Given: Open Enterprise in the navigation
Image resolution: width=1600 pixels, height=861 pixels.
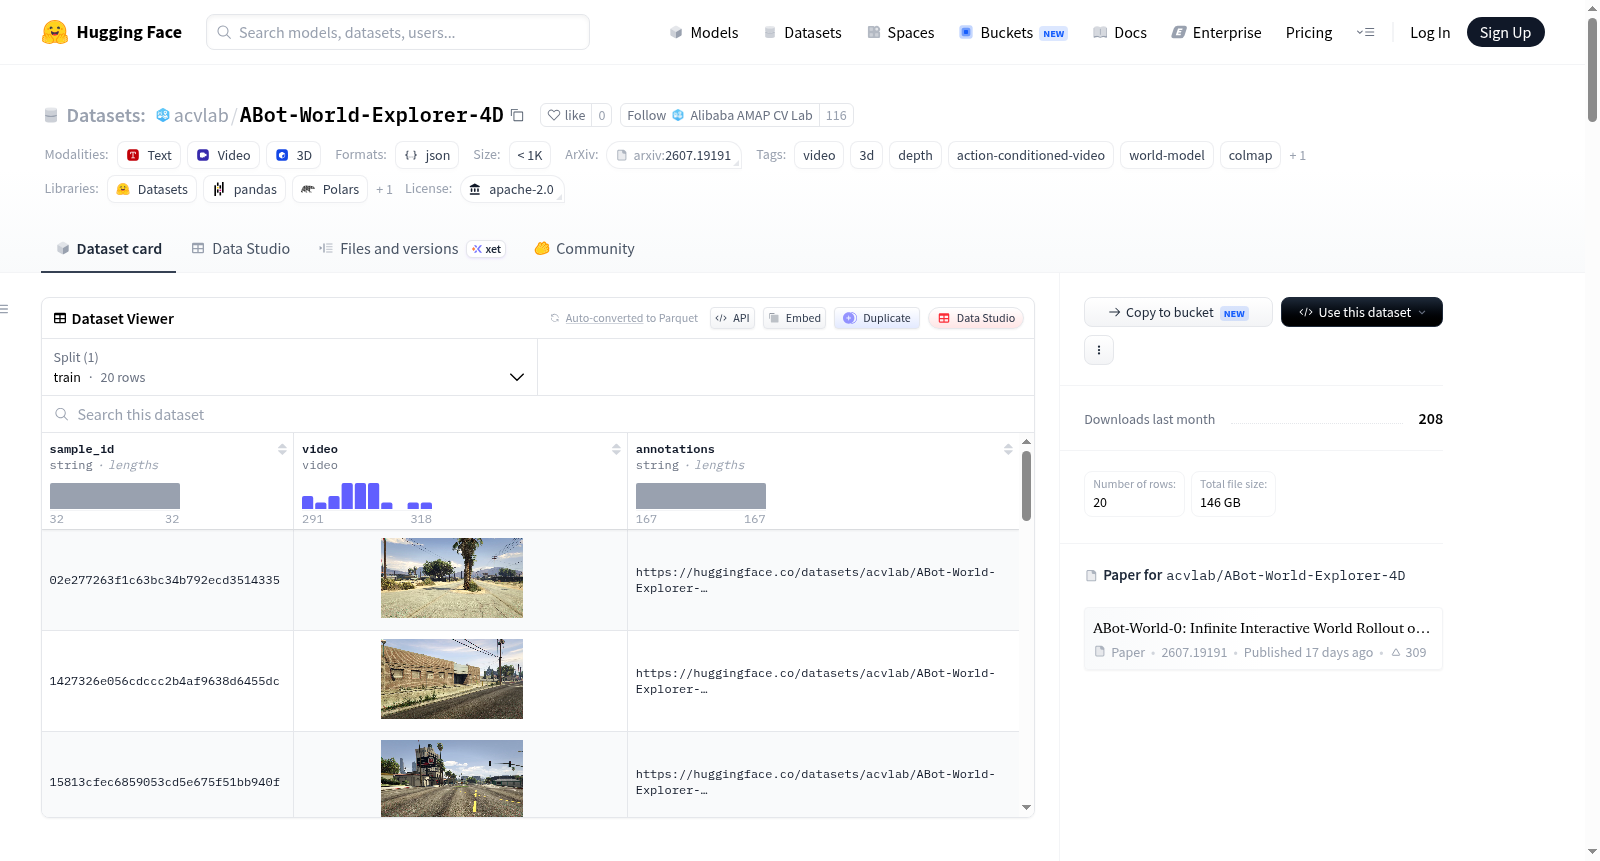Looking at the screenshot, I should pos(1216,32).
